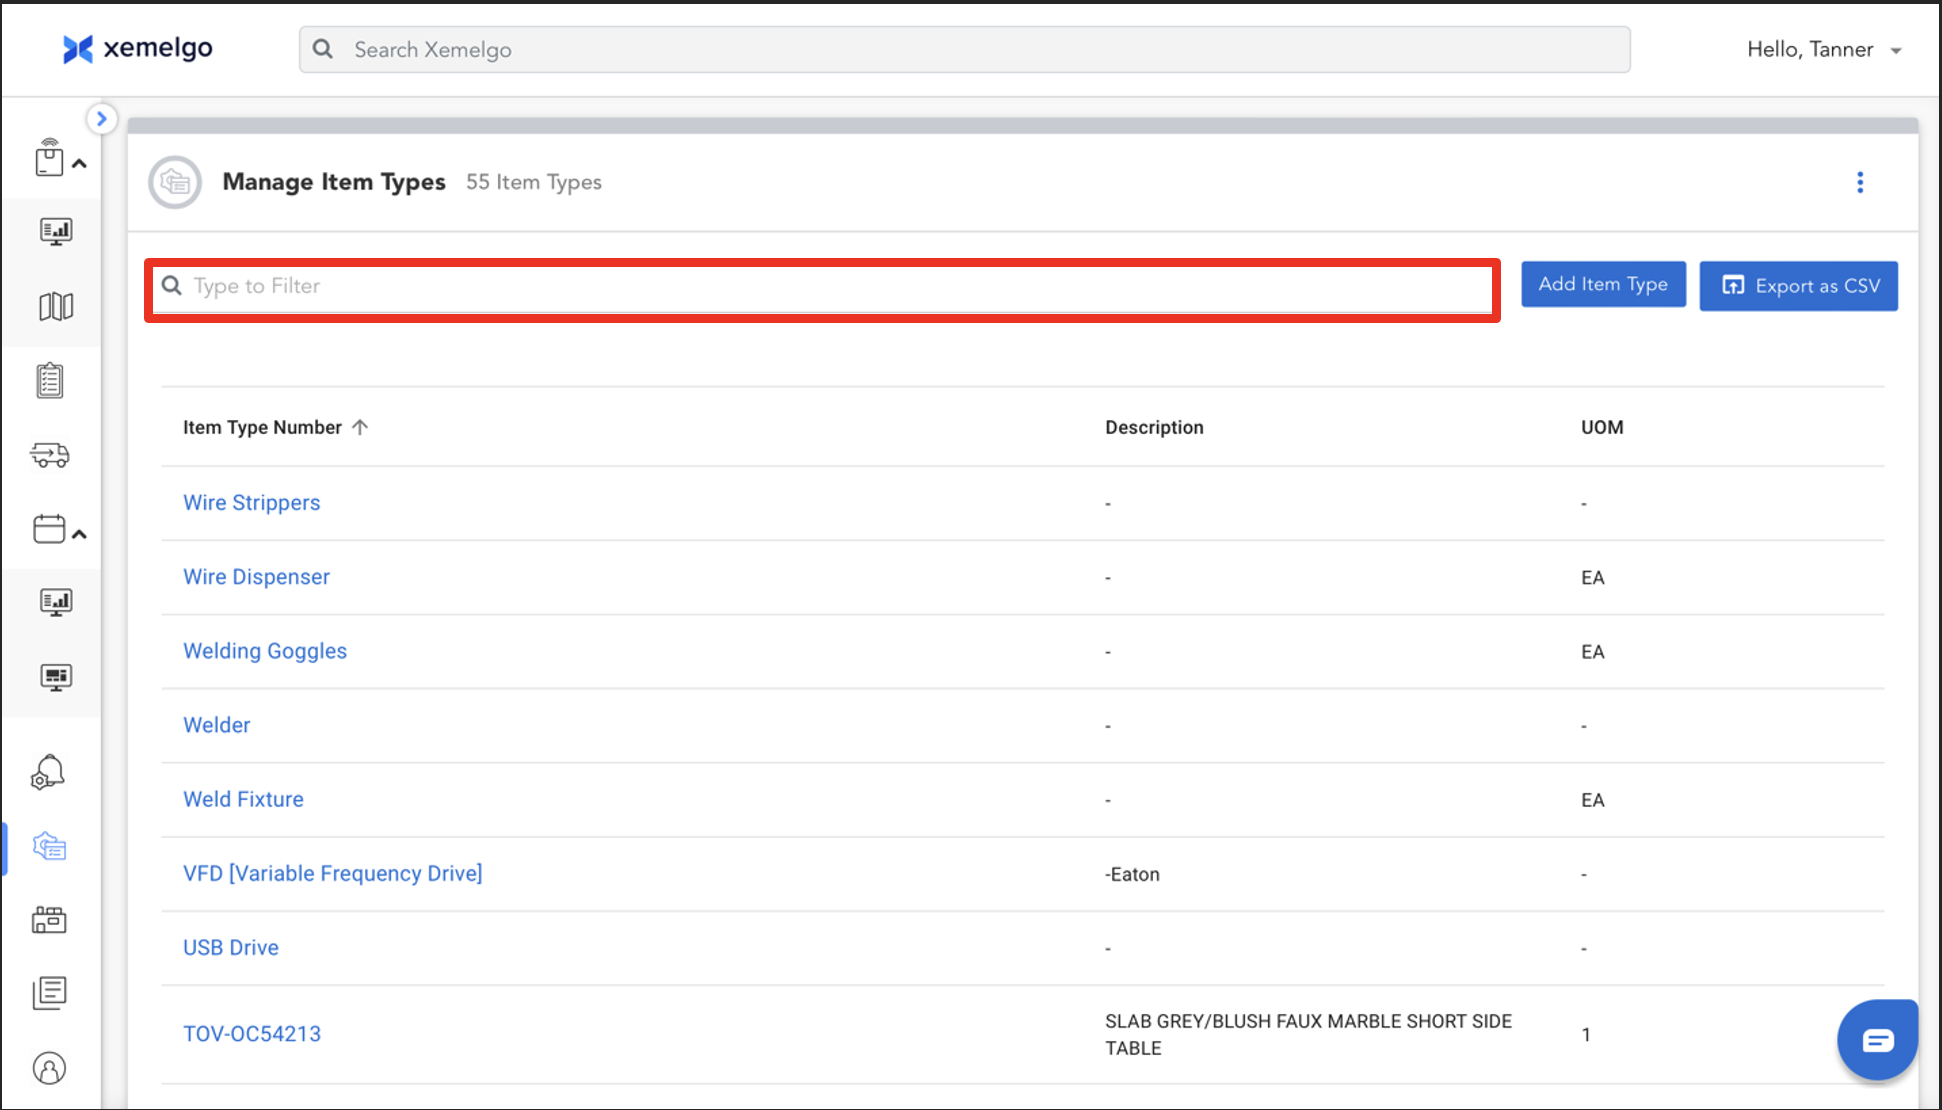Open the location management sidebar icon

49,920
